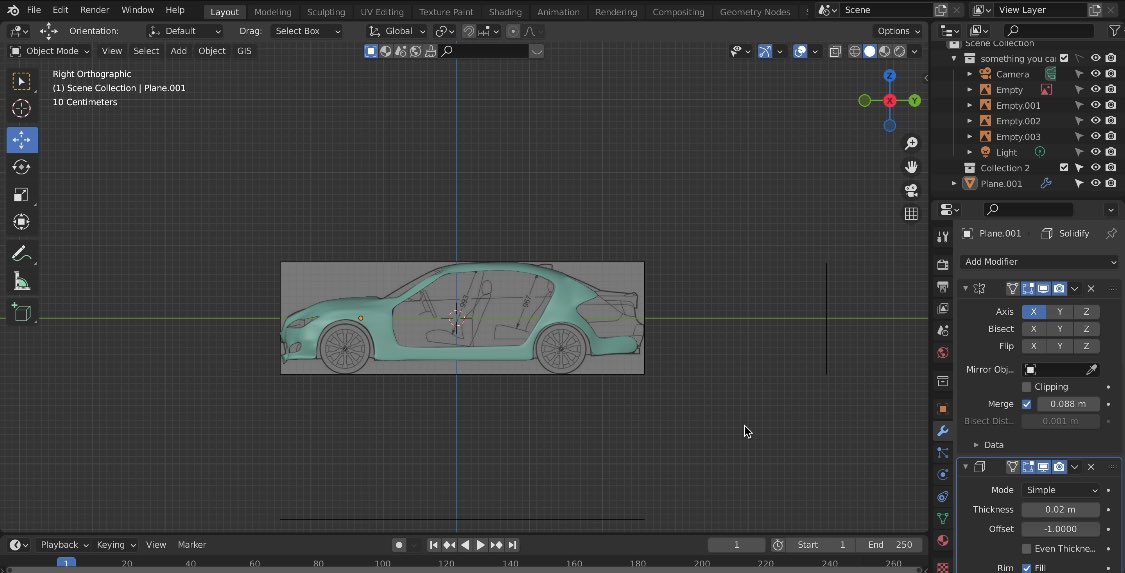Open the Global transform orientation dropdown
Viewport: 1125px width, 573px height.
tap(397, 31)
